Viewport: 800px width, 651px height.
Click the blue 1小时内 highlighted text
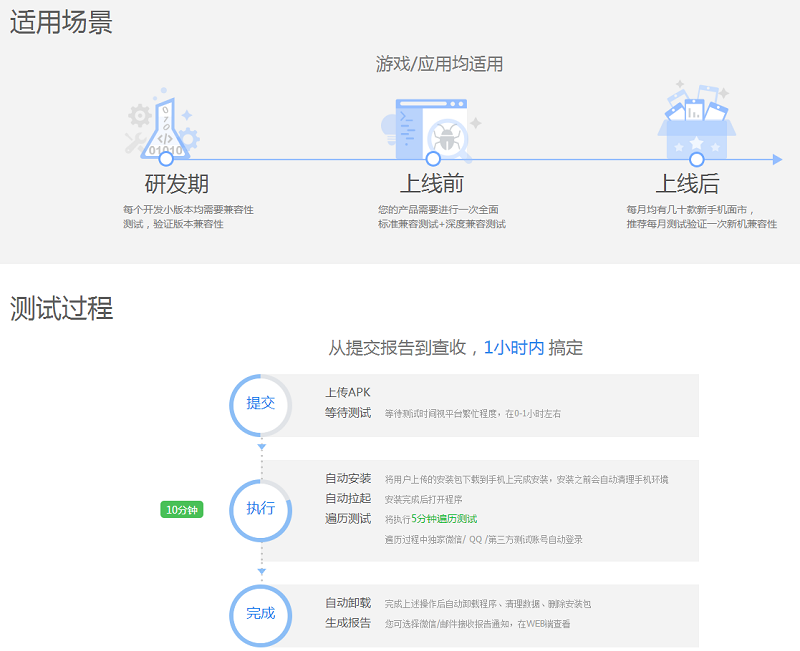[514, 348]
